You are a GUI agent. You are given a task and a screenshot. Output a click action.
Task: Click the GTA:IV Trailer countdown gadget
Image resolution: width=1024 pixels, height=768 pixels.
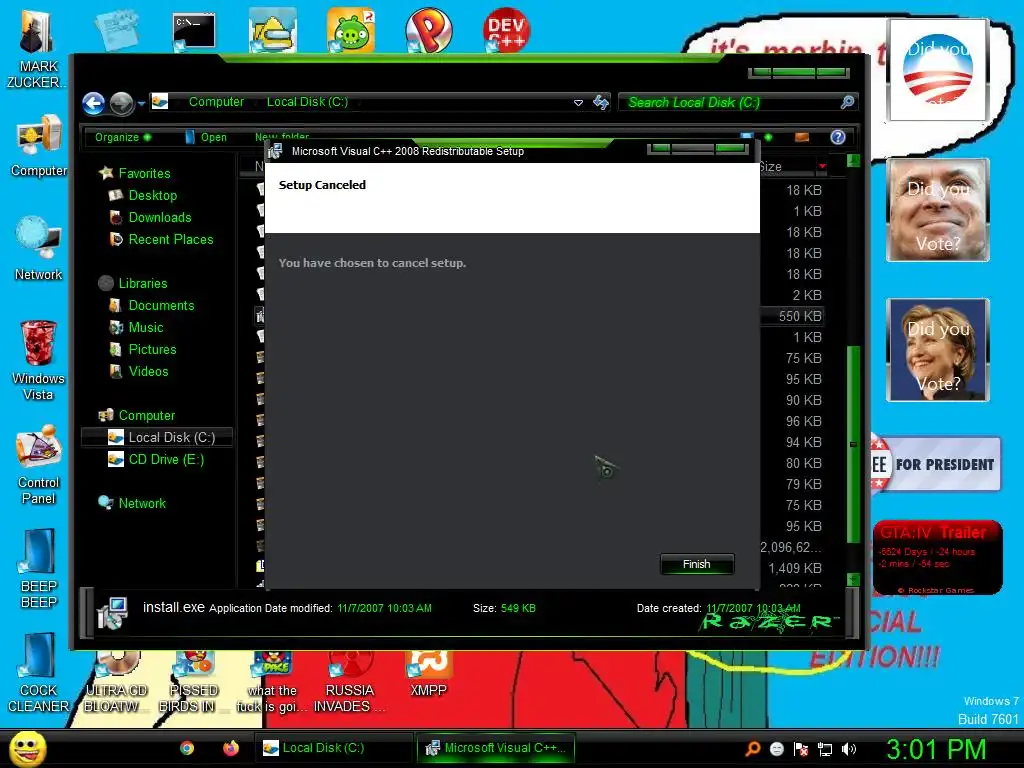point(937,557)
